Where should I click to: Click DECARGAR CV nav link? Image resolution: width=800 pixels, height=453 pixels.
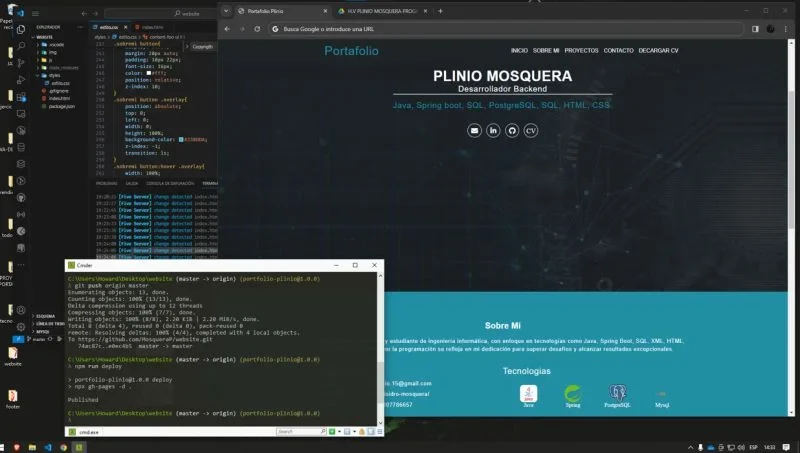tap(658, 51)
